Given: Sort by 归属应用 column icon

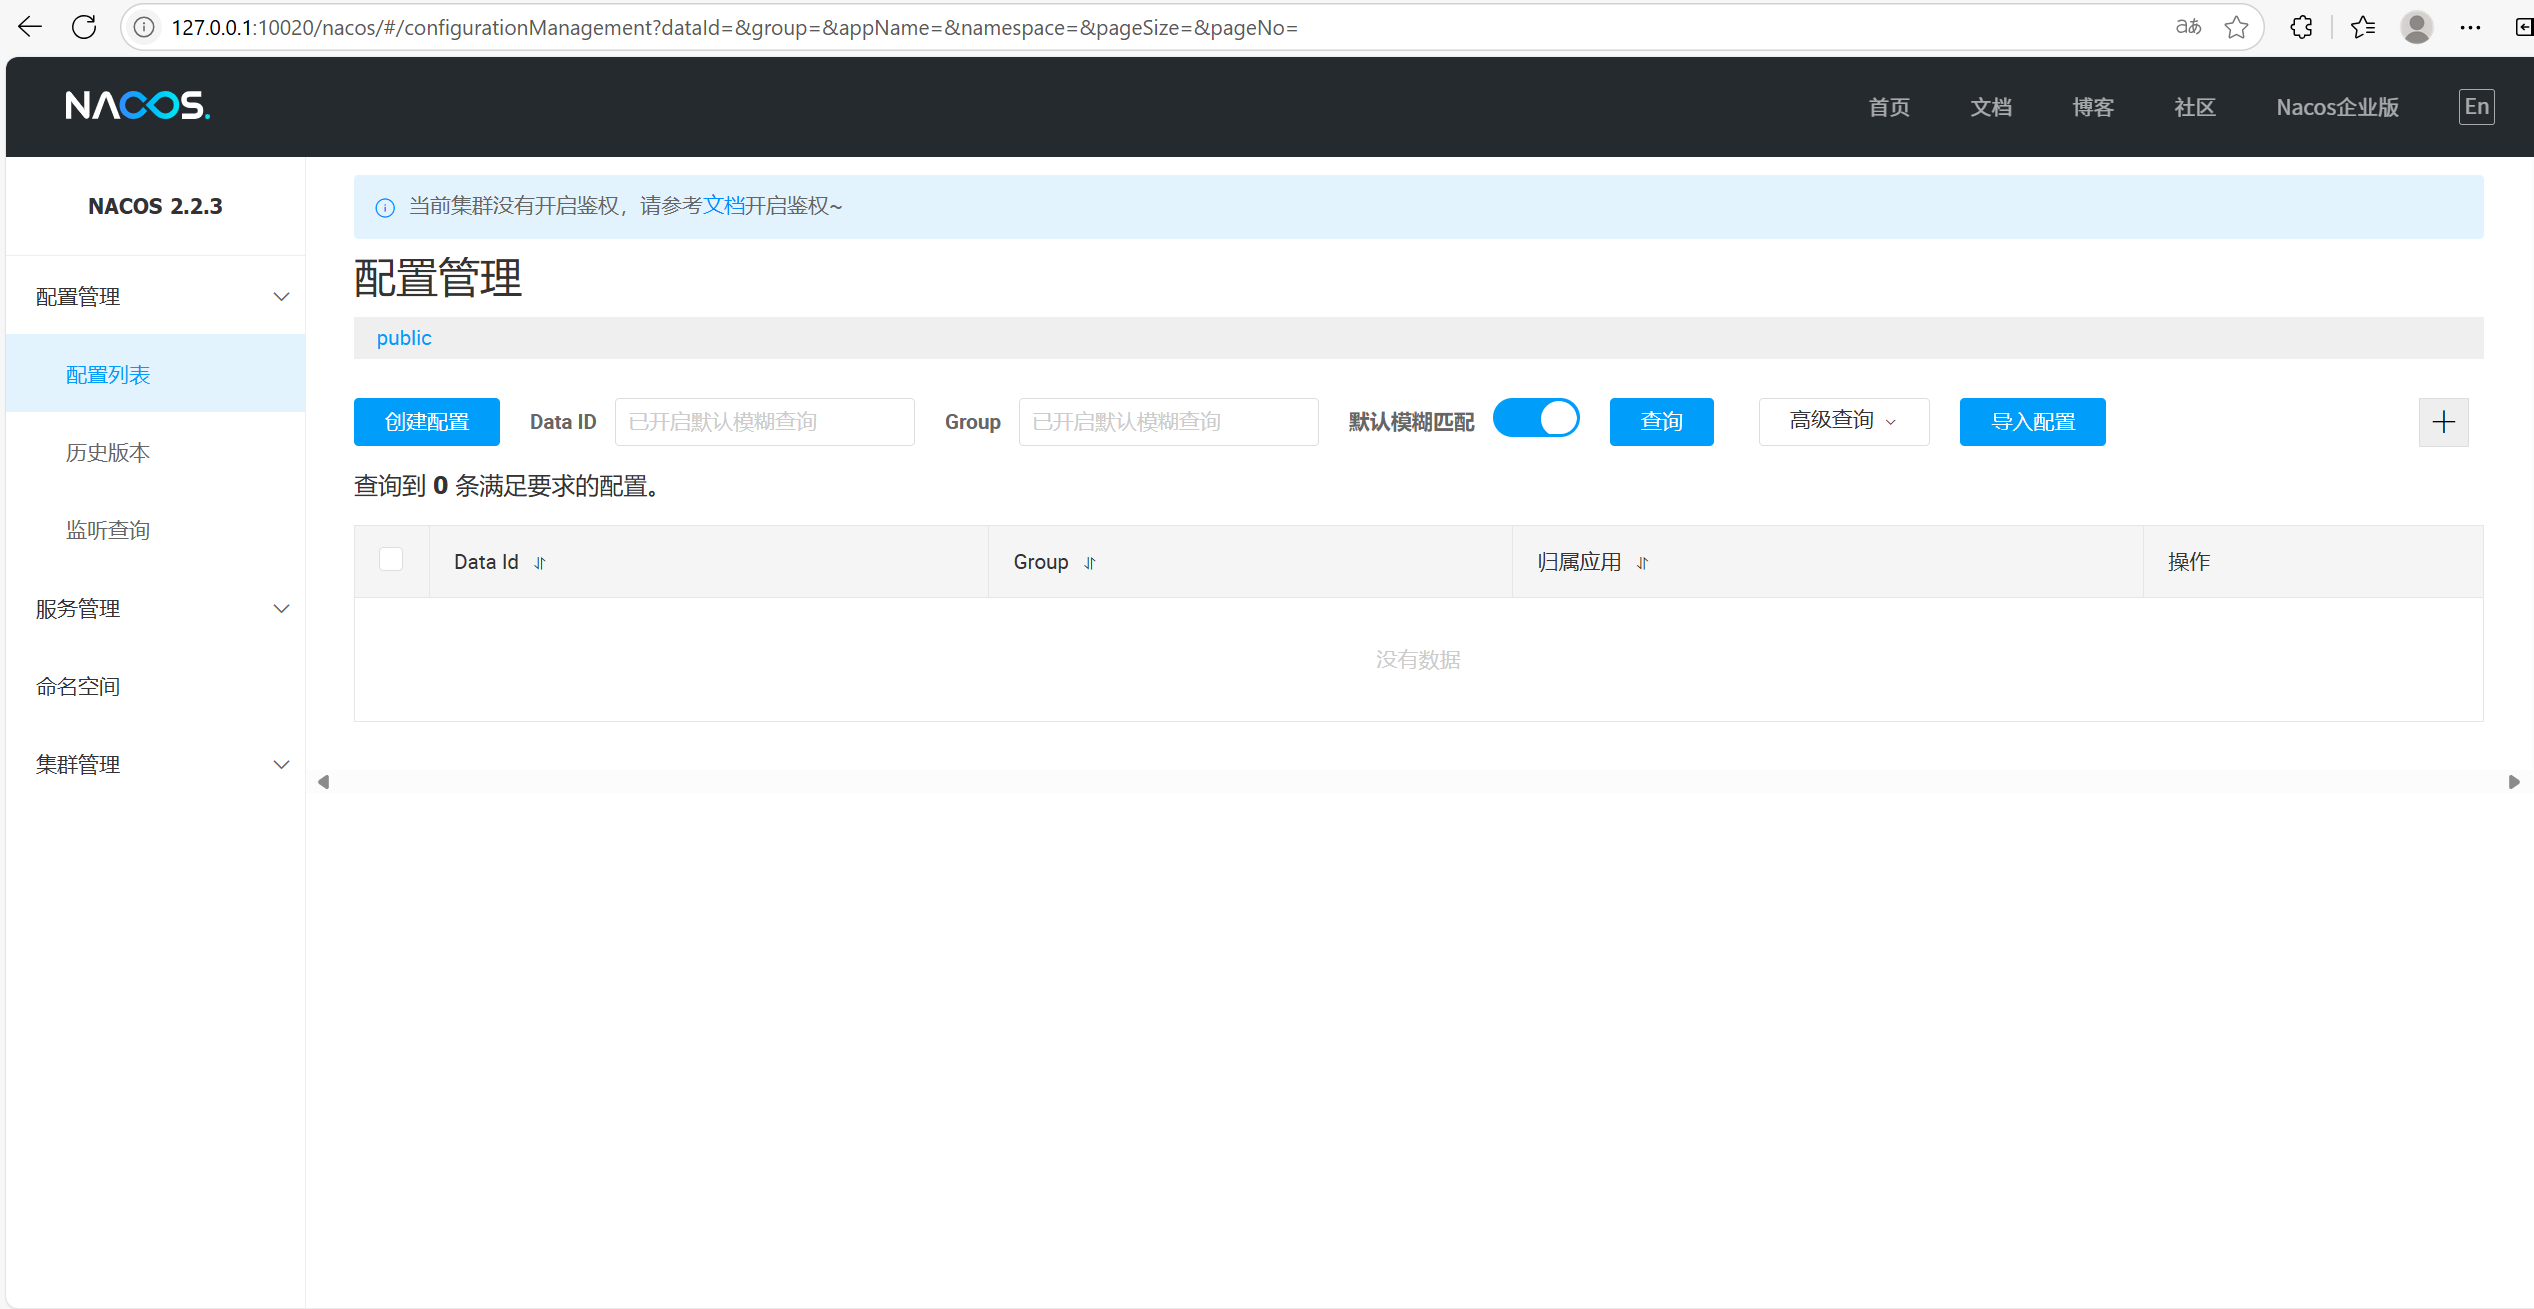Looking at the screenshot, I should 1642,563.
